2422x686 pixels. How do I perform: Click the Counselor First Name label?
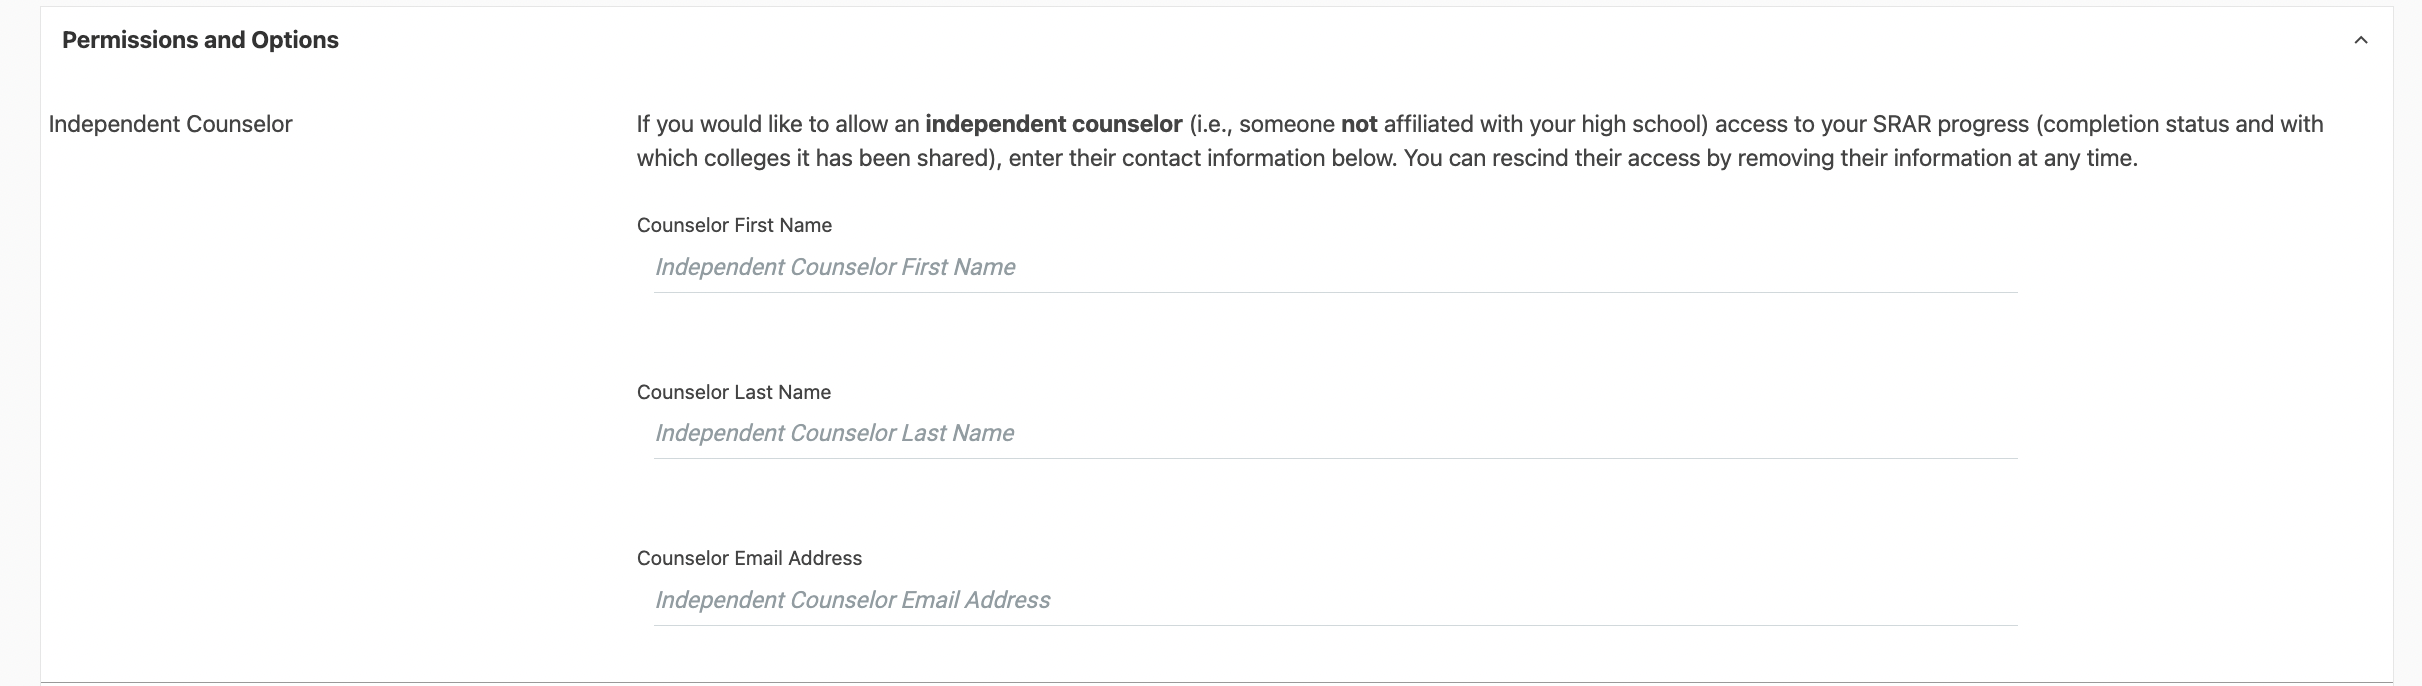[x=734, y=225]
